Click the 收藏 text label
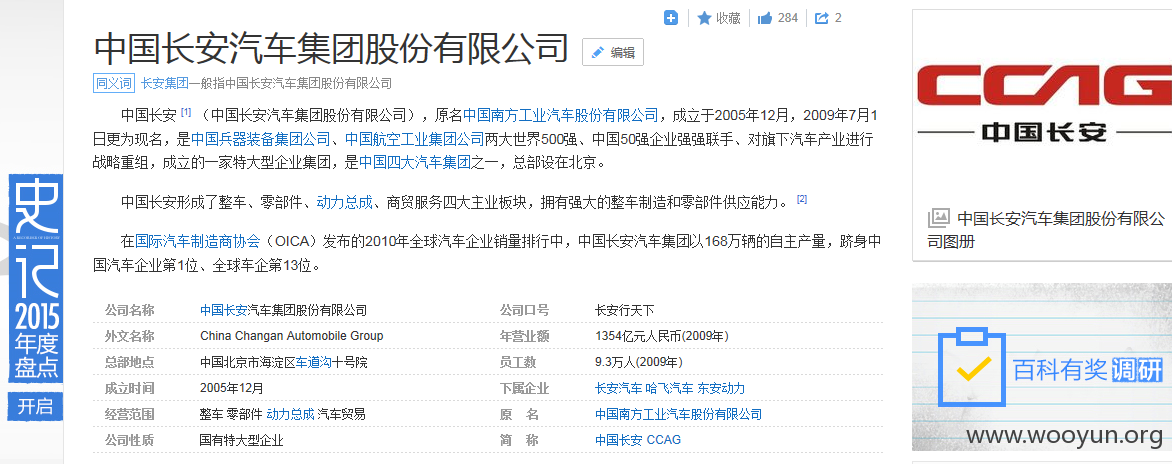 point(728,18)
